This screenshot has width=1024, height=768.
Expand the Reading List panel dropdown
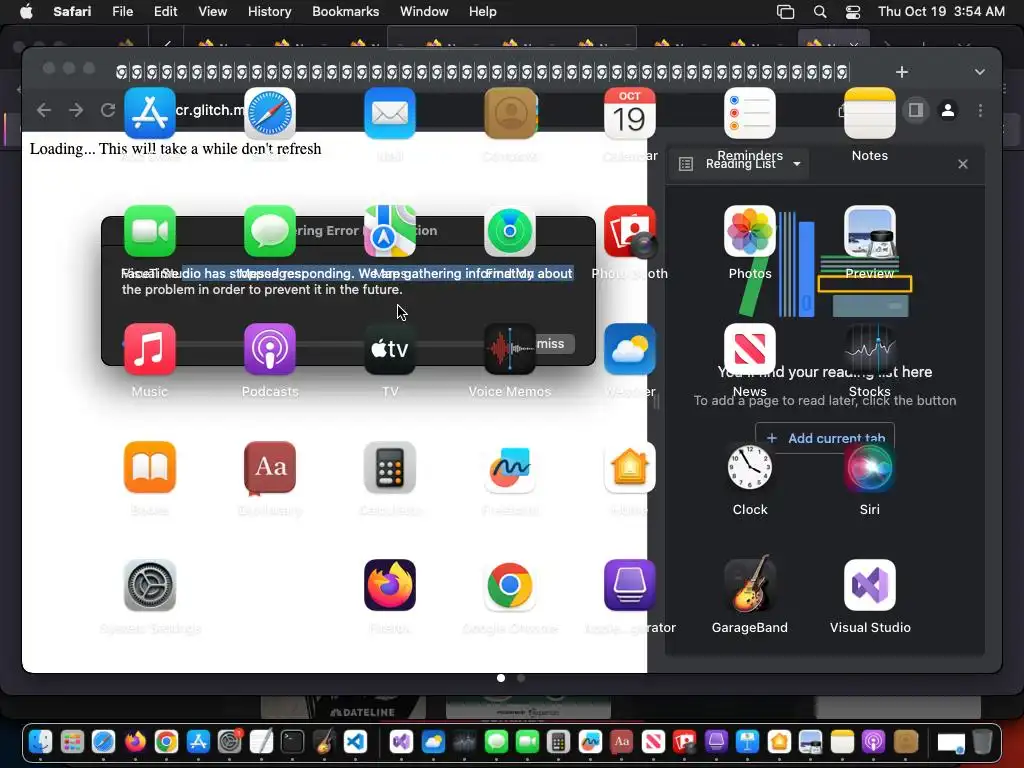click(797, 164)
